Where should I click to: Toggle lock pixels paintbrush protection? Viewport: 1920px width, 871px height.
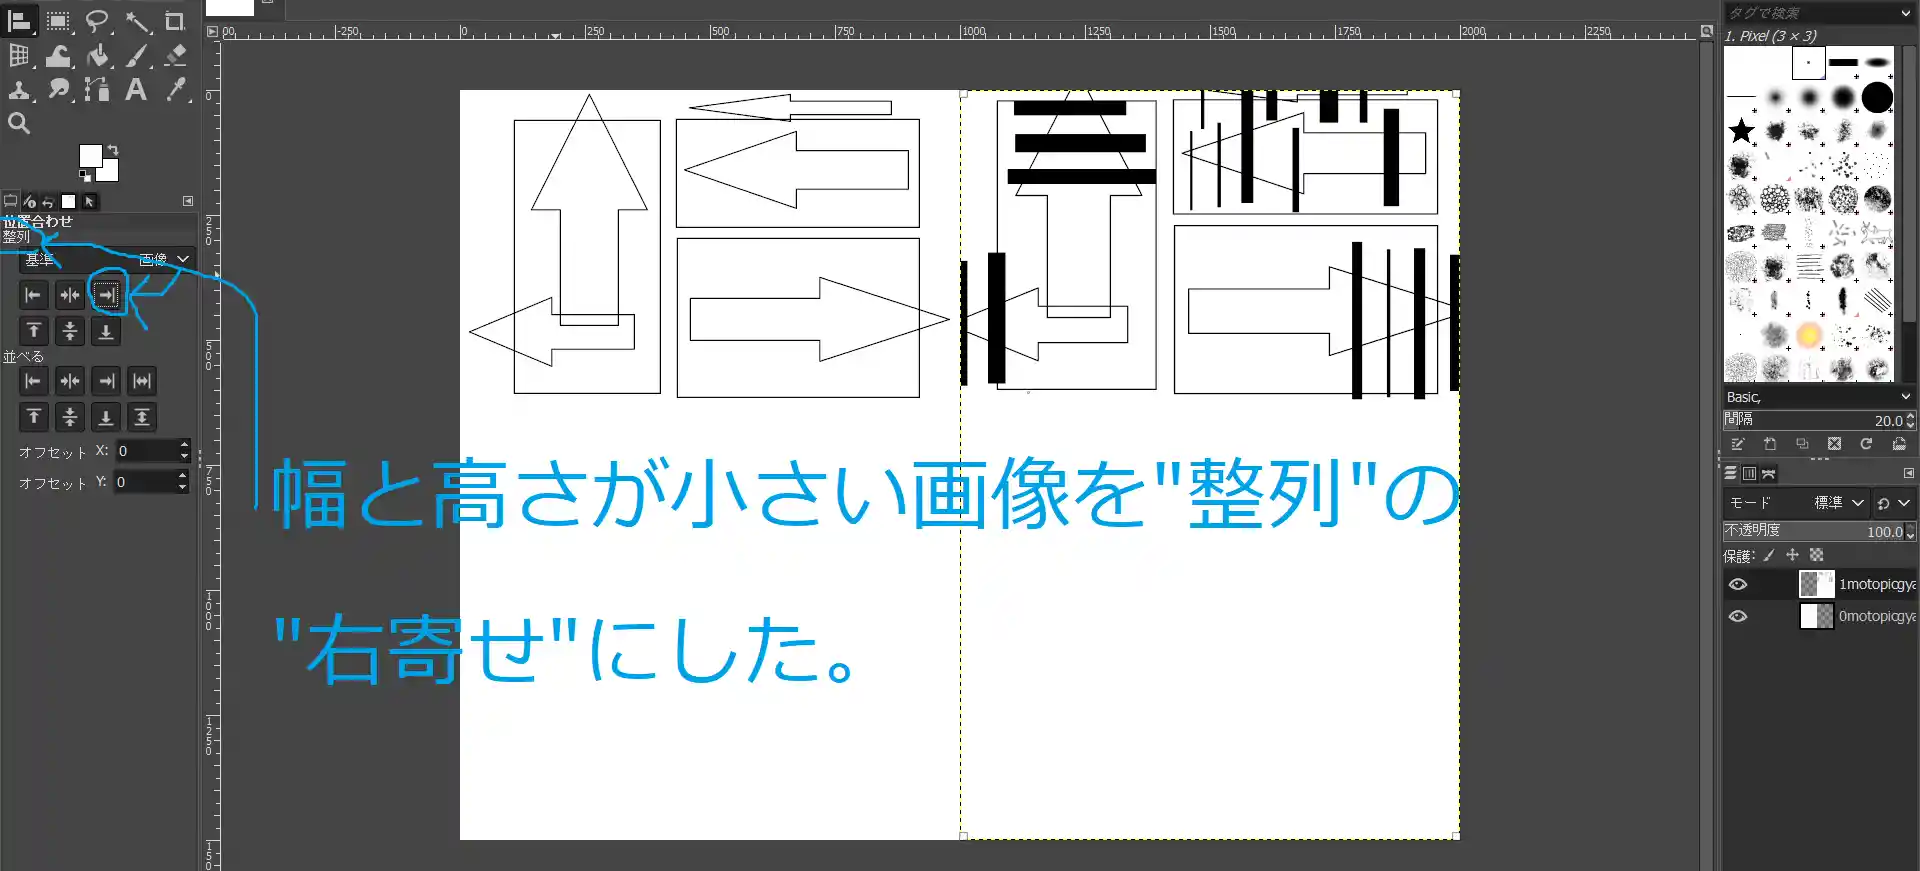(x=1769, y=555)
